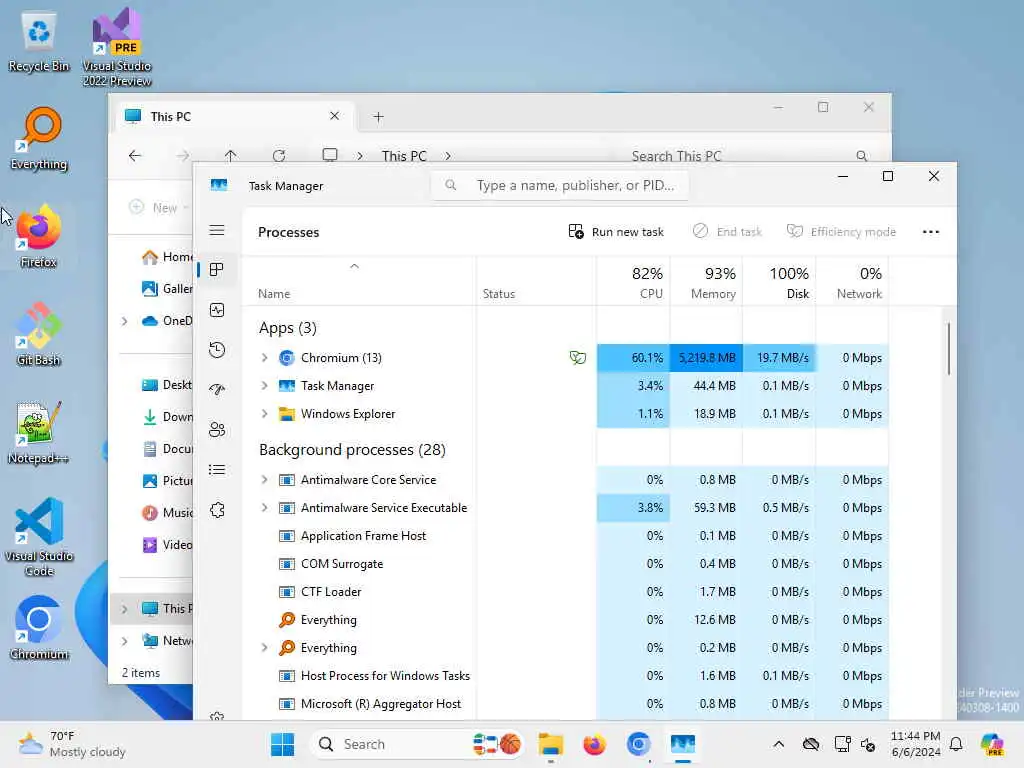Screen dimensions: 1024x768
Task: Sort by the 93% Memory column header
Action: coord(706,282)
